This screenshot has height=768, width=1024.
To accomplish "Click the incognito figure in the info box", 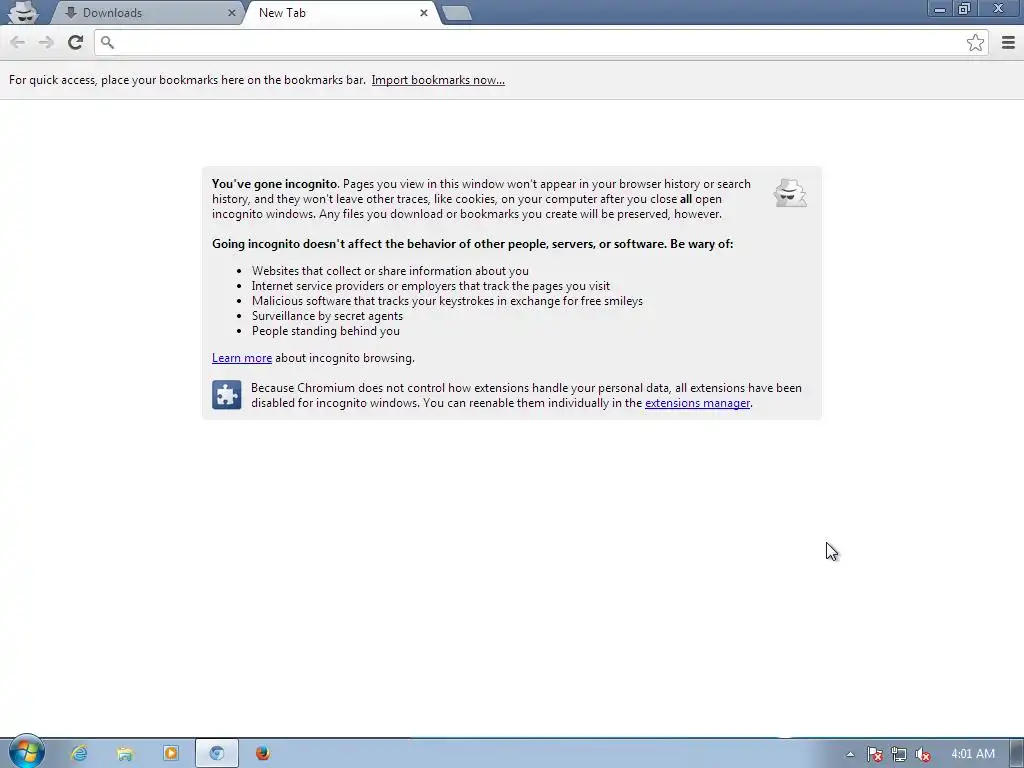I will click(x=790, y=193).
